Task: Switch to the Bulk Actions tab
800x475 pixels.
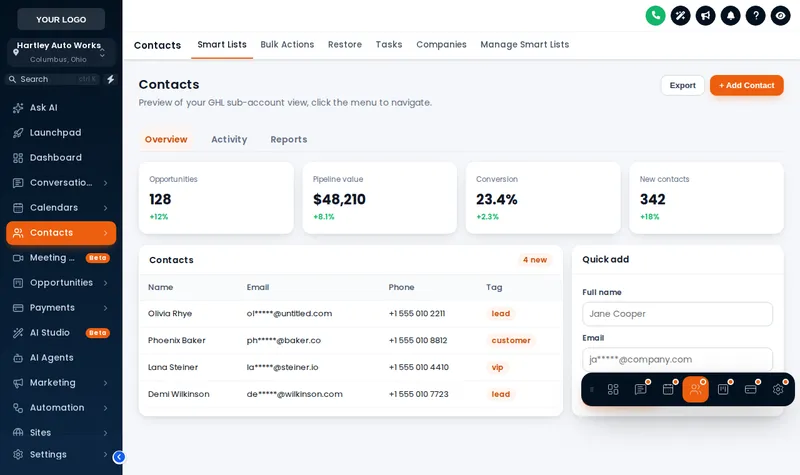Action: click(x=287, y=45)
